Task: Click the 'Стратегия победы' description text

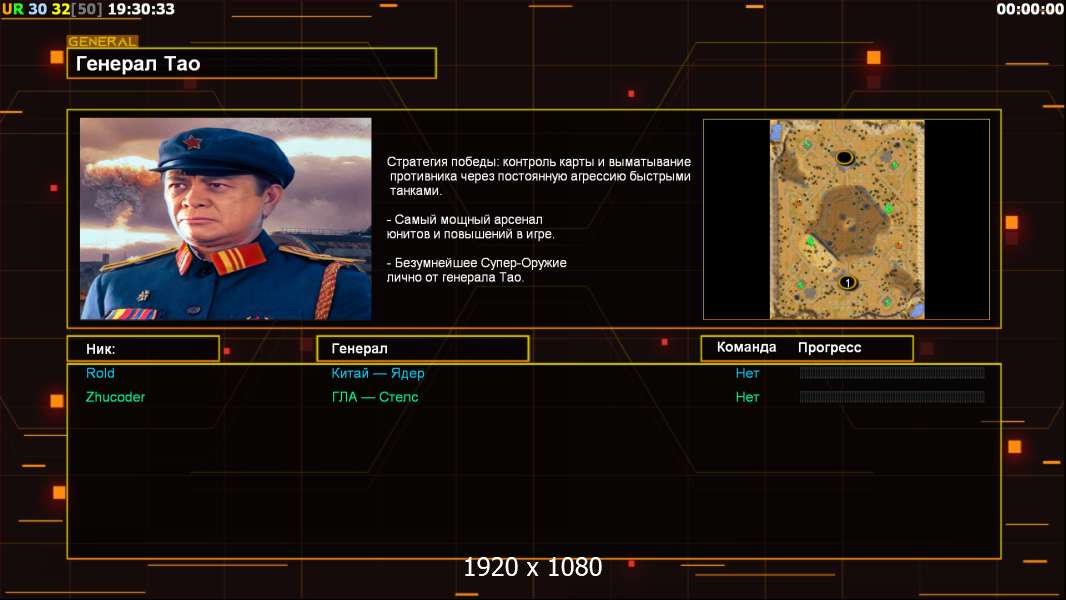Action: tap(538, 176)
